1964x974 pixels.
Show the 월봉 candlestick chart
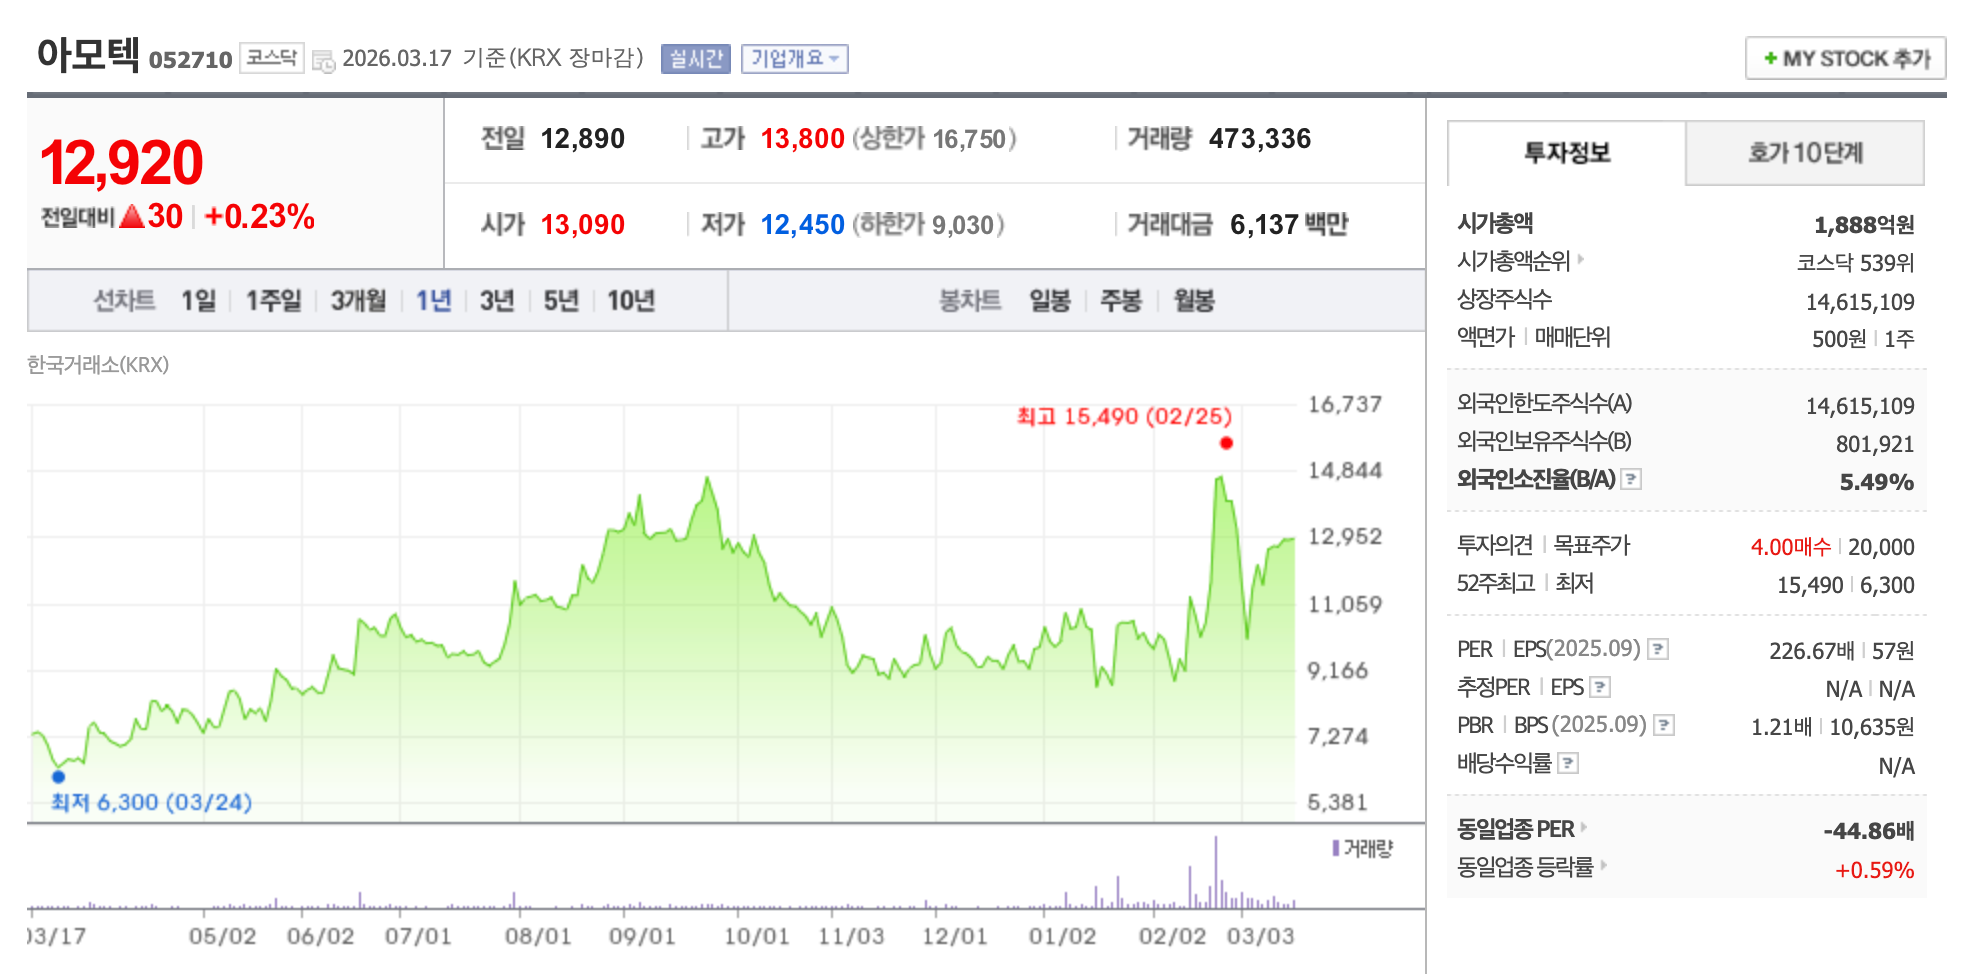tap(1194, 300)
